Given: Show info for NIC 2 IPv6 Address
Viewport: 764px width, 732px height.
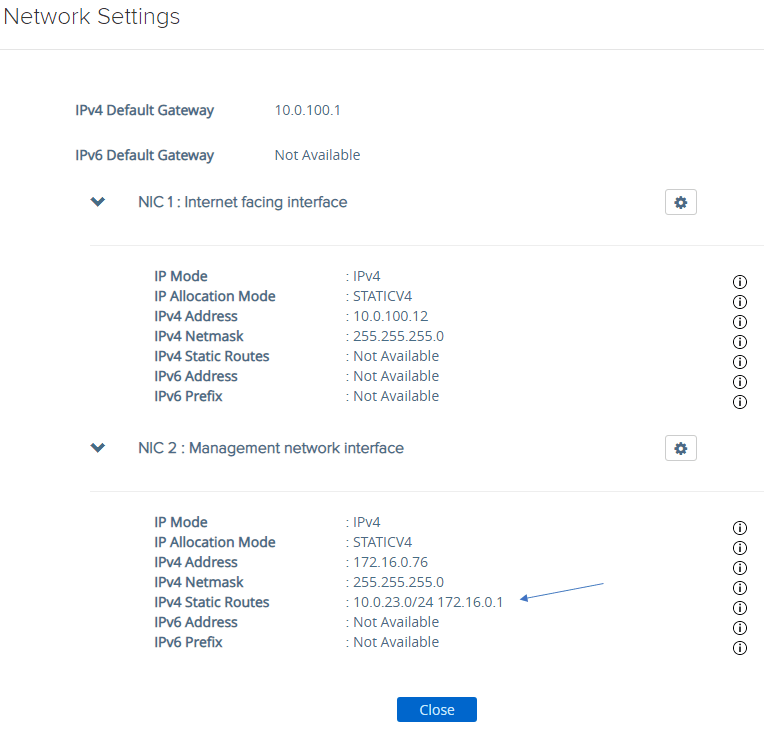Looking at the screenshot, I should coord(740,628).
